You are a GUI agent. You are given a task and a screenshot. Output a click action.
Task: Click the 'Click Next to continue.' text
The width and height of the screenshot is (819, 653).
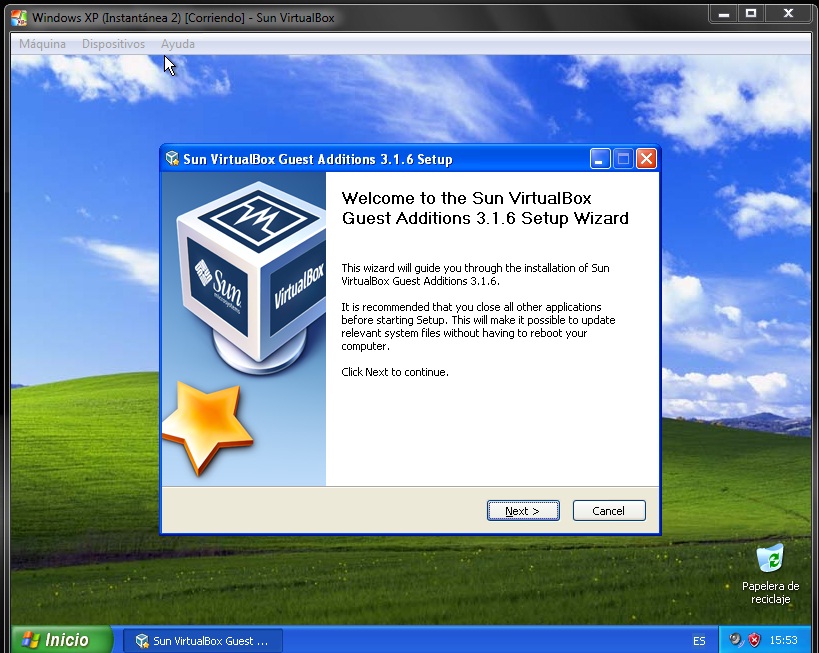[395, 372]
